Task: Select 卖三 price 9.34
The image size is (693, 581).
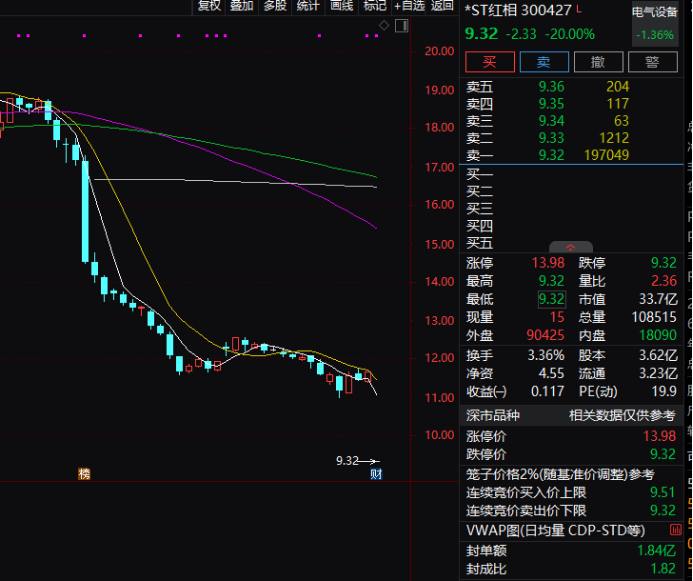Action: (551, 121)
